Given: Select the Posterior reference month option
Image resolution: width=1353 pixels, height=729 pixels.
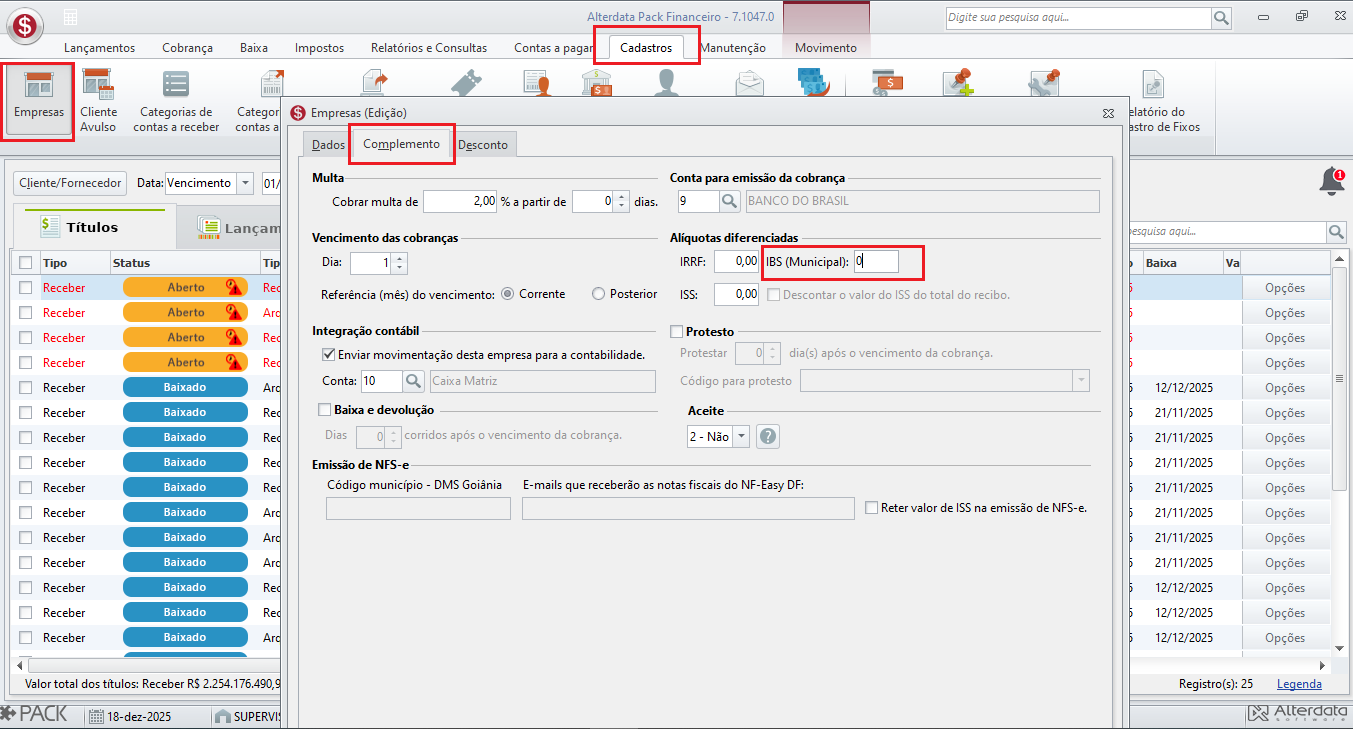Looking at the screenshot, I should point(599,294).
